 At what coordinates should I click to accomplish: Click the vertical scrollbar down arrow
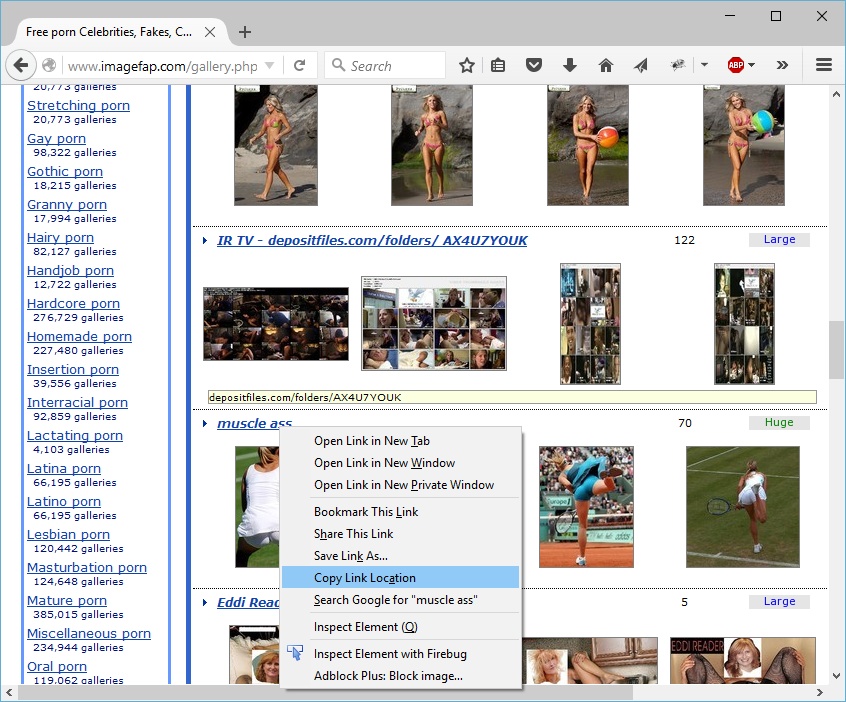coord(836,676)
